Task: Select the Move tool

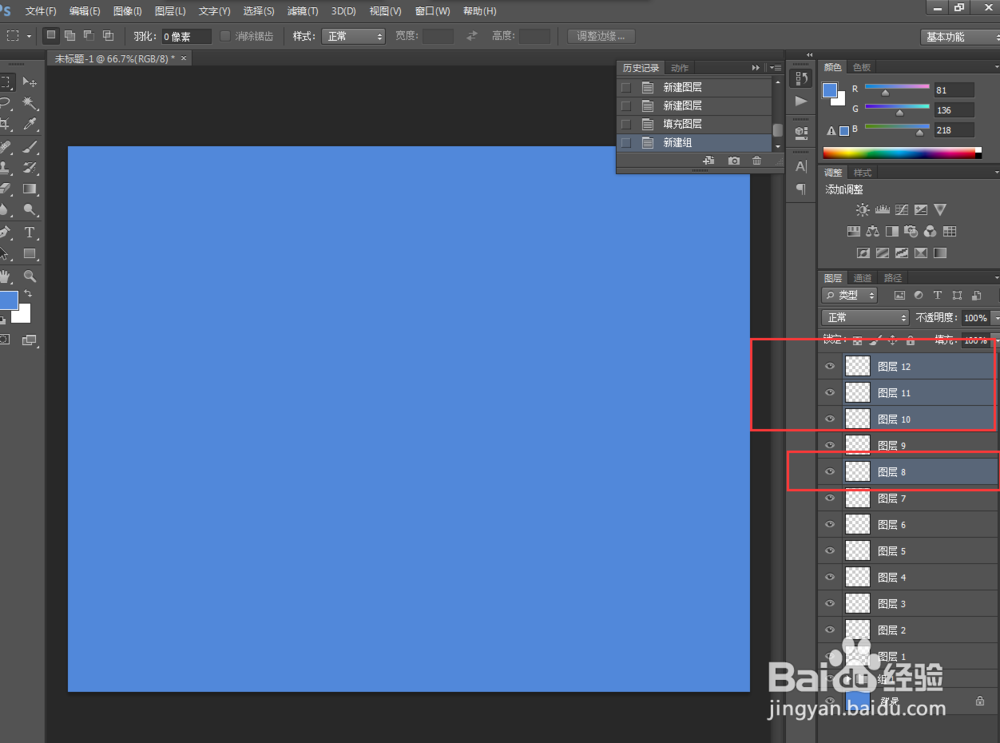Action: 29,82
